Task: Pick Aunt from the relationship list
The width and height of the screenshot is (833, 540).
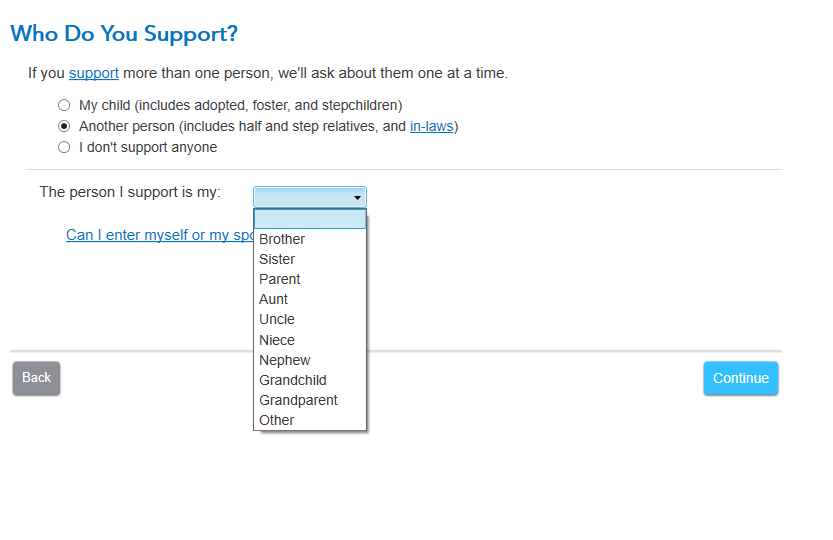Action: tap(273, 299)
